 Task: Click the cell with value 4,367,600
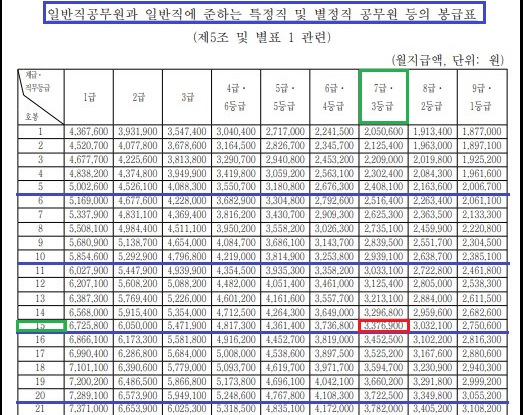point(89,132)
